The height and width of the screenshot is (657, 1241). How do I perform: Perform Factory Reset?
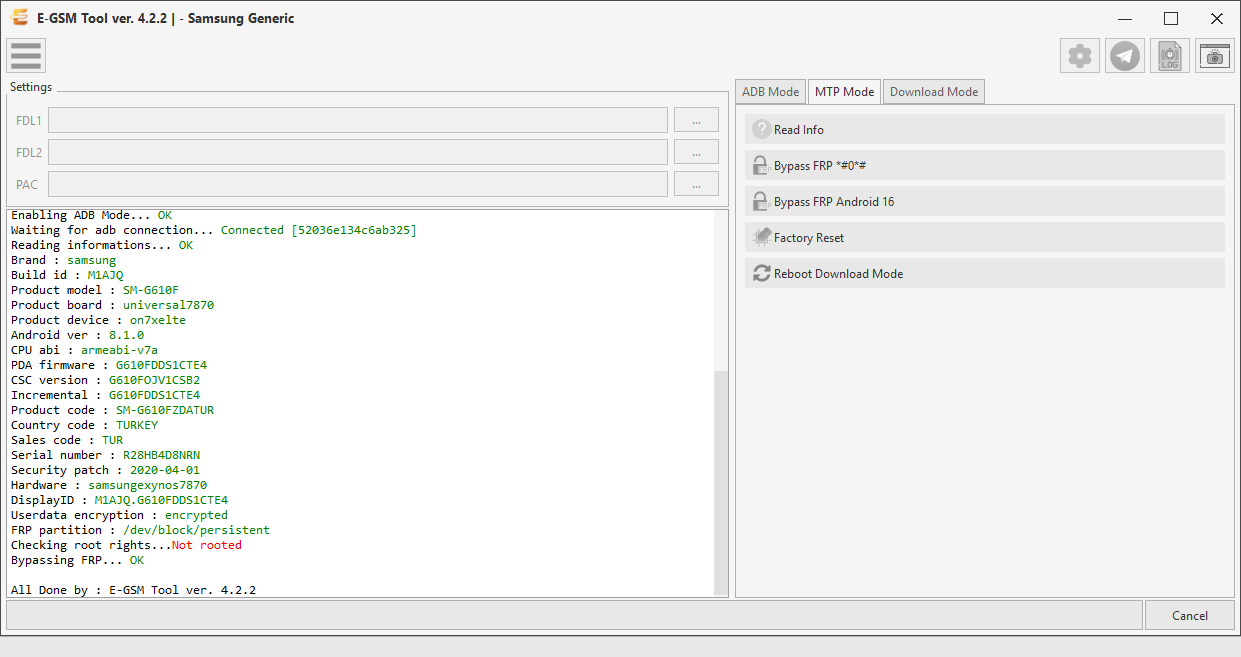985,237
